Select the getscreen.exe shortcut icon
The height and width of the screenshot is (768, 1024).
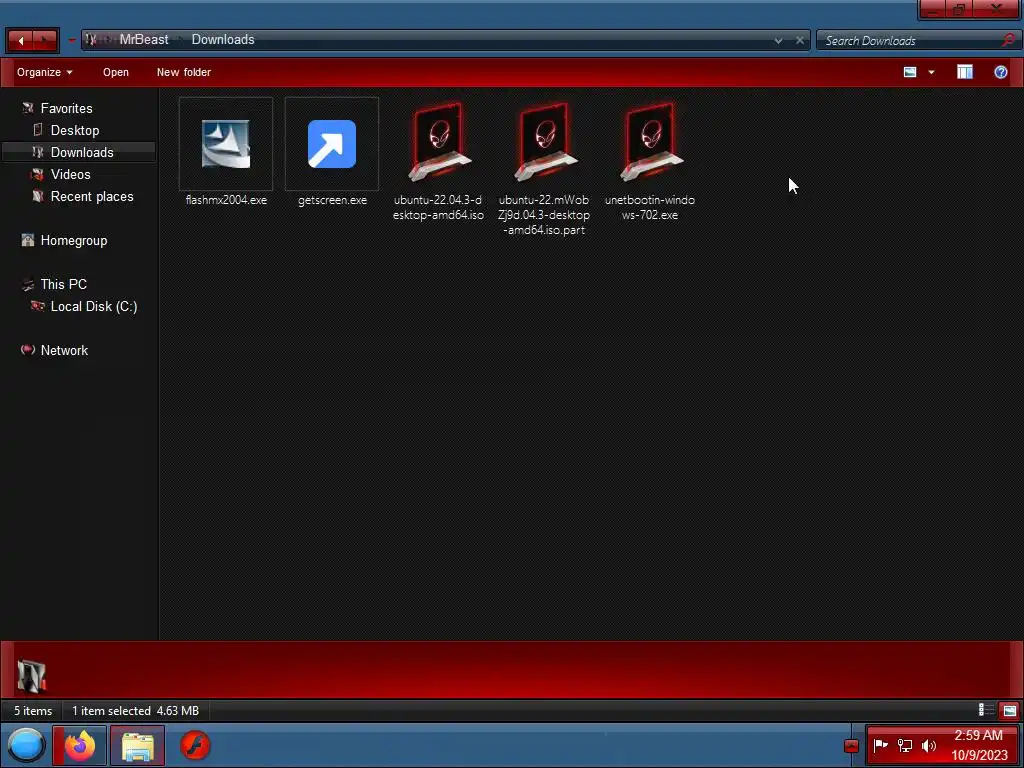(x=332, y=144)
